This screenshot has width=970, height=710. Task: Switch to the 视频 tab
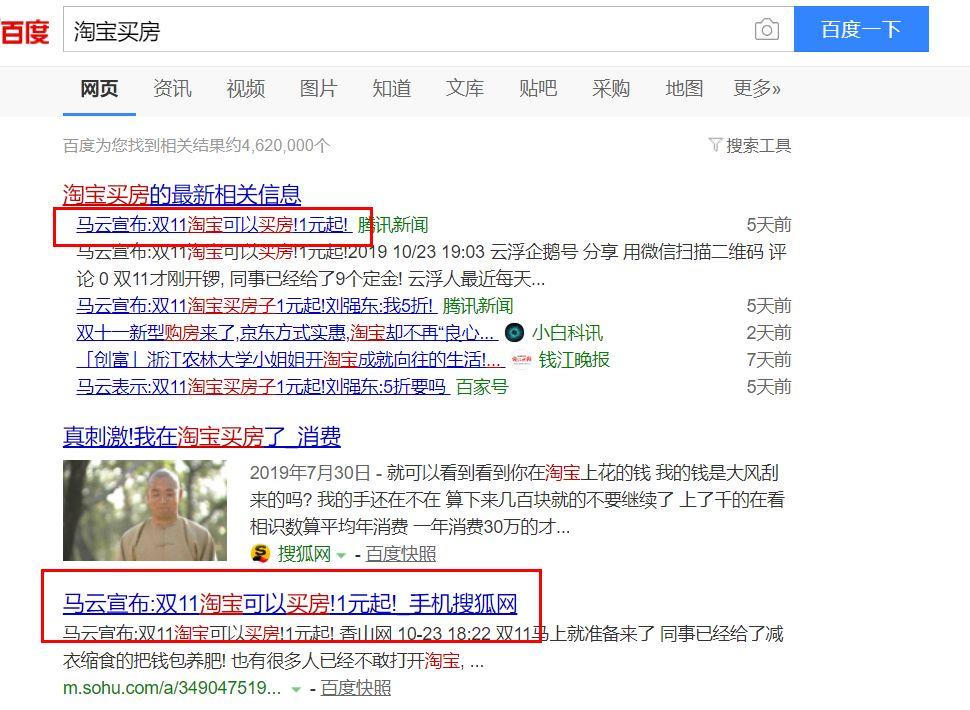pos(245,89)
